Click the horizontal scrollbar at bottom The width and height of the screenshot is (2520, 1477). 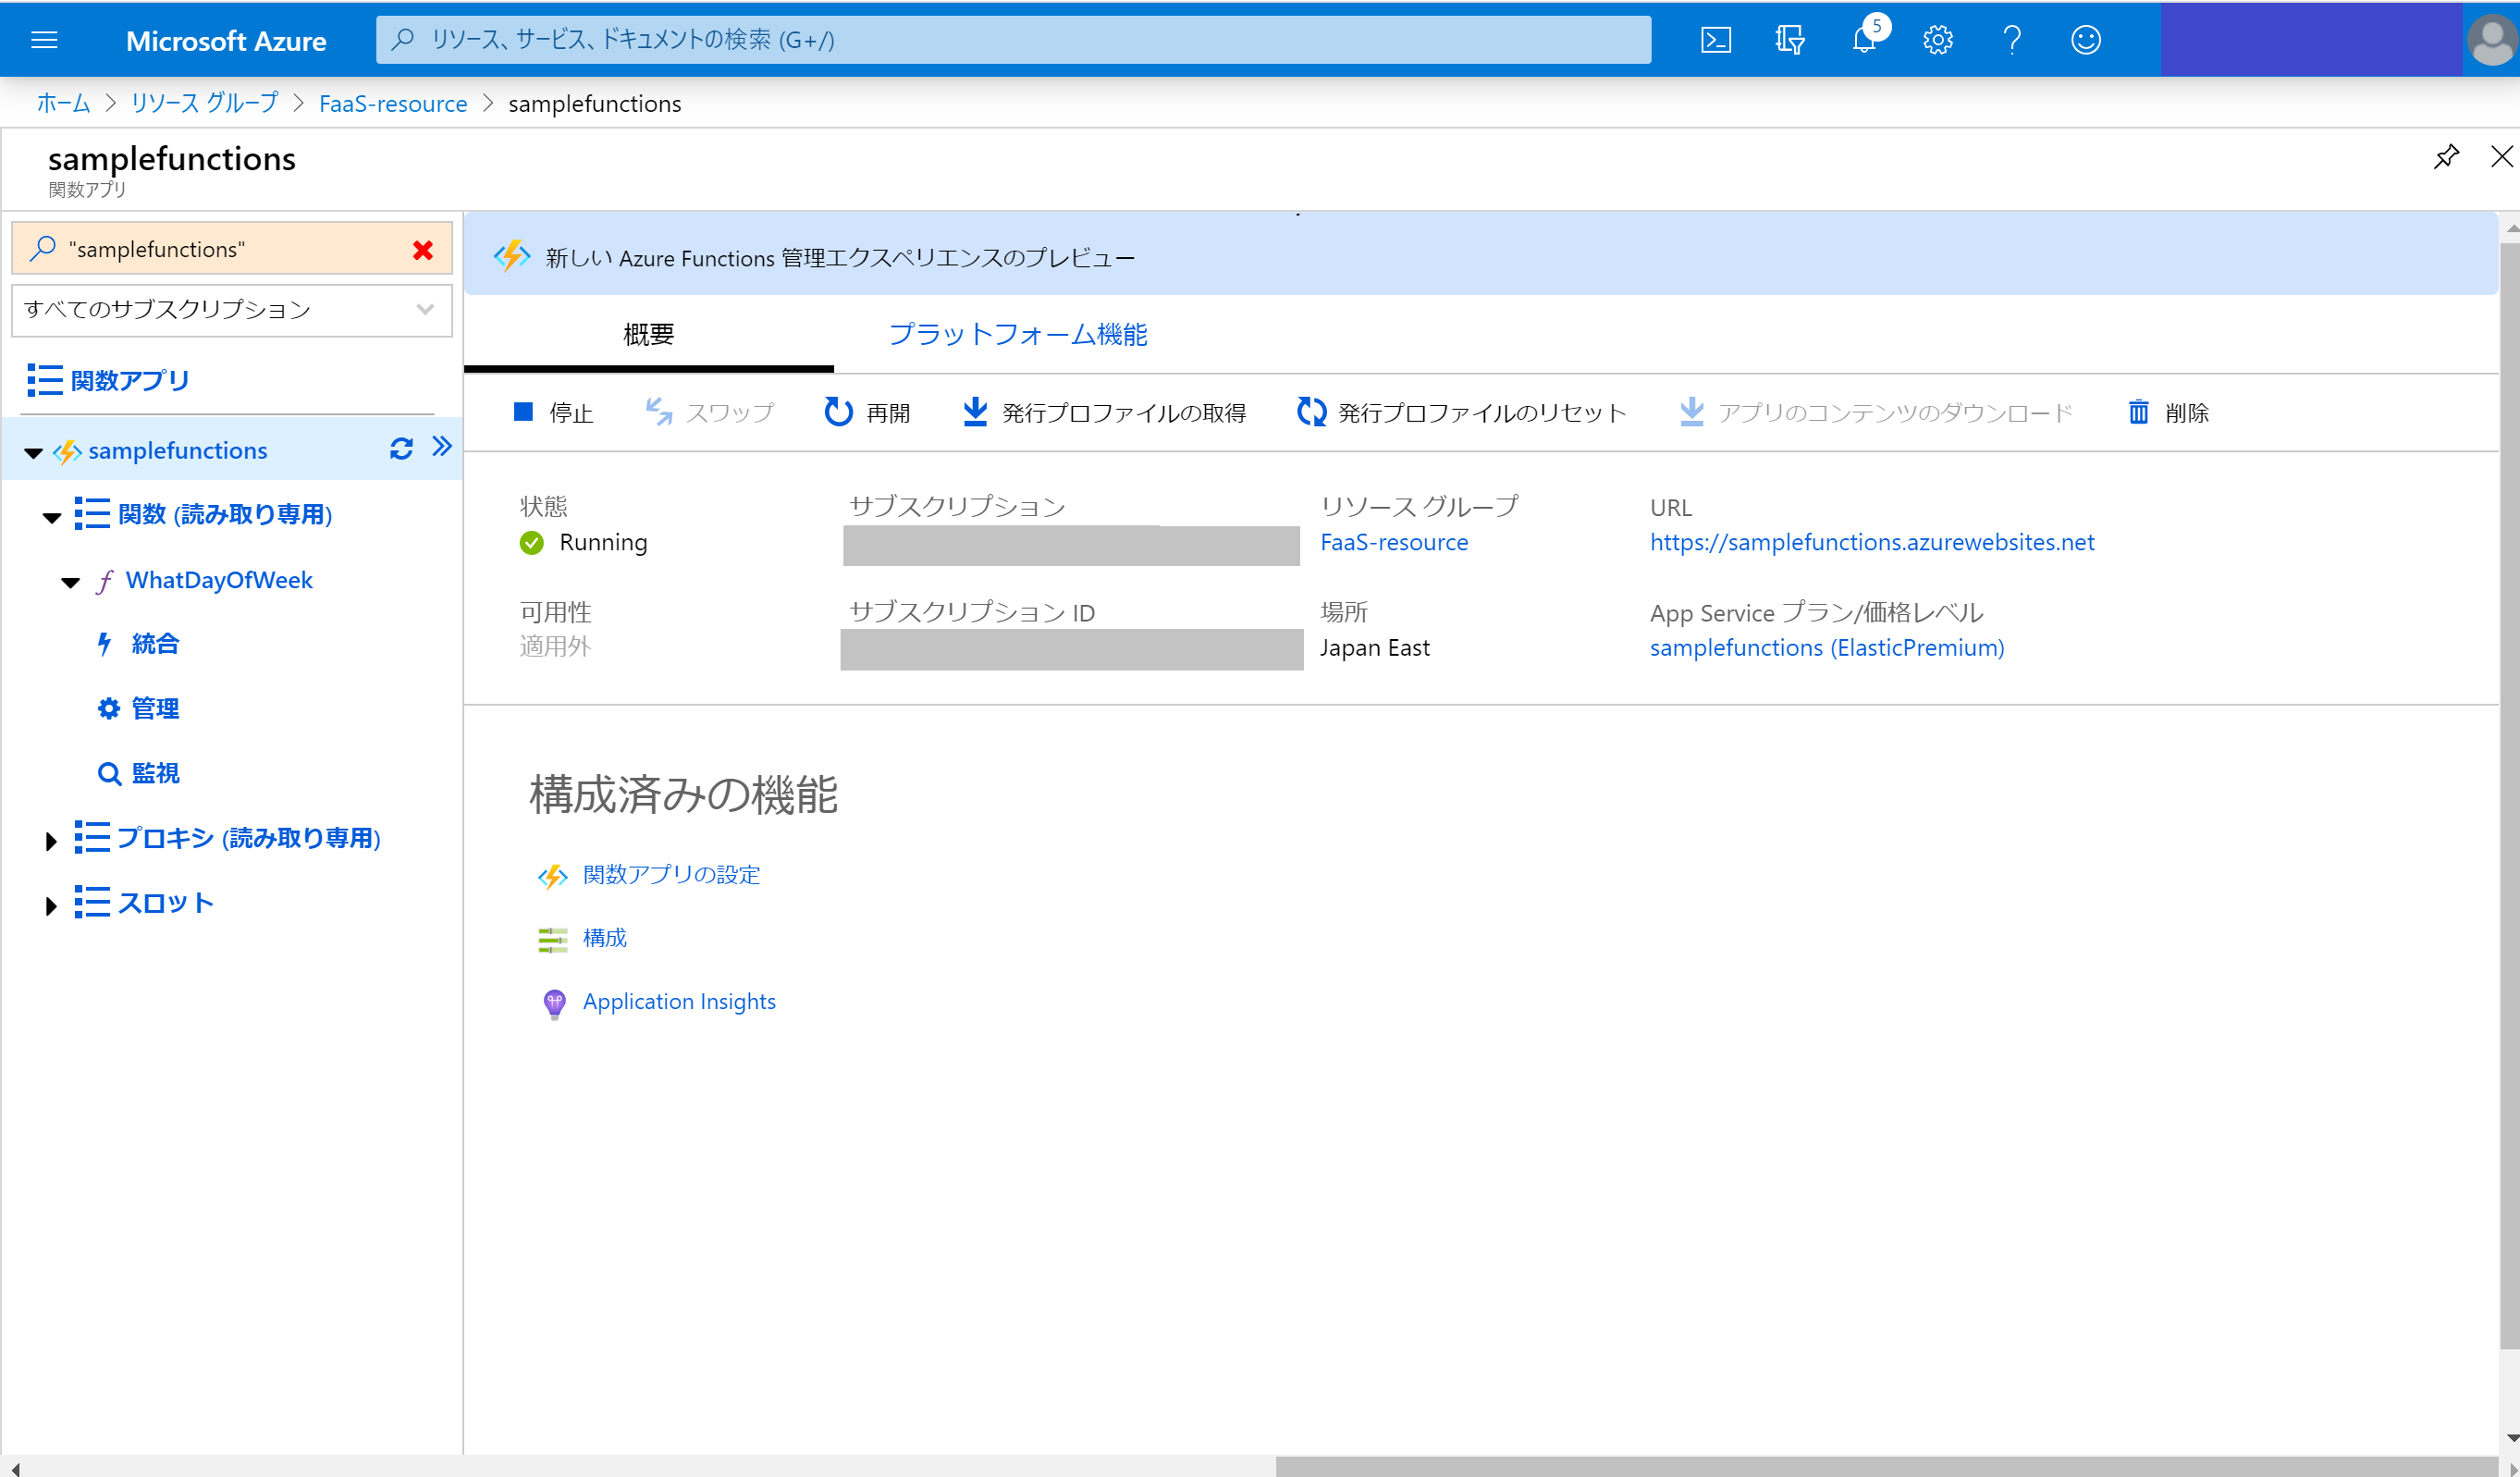pos(1886,1466)
